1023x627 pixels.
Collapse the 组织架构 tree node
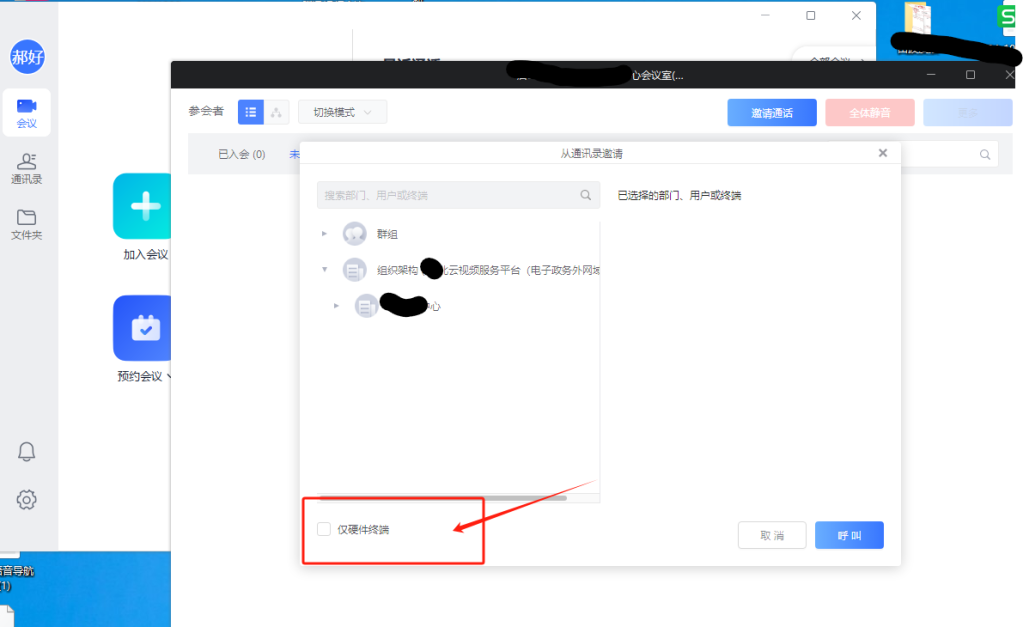[324, 269]
